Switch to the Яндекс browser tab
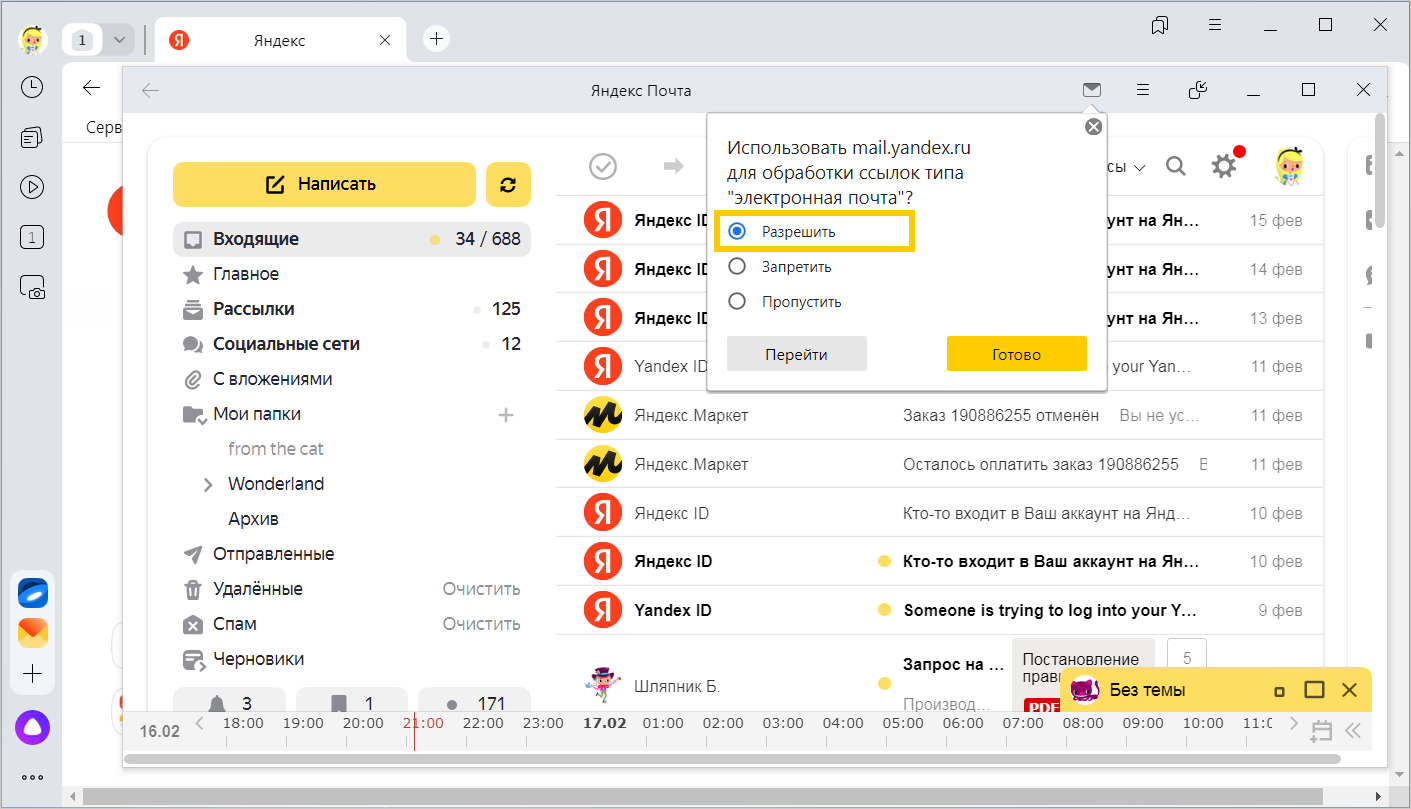This screenshot has height=809, width=1411. click(279, 40)
